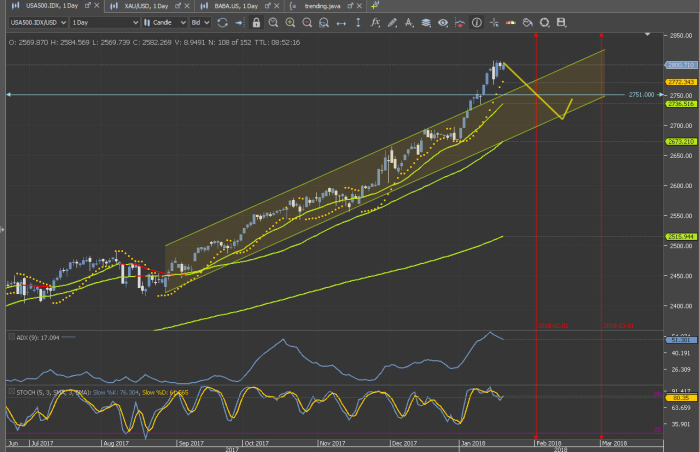Open the Bid price side dropdown
The width and height of the screenshot is (700, 452).
coord(200,22)
